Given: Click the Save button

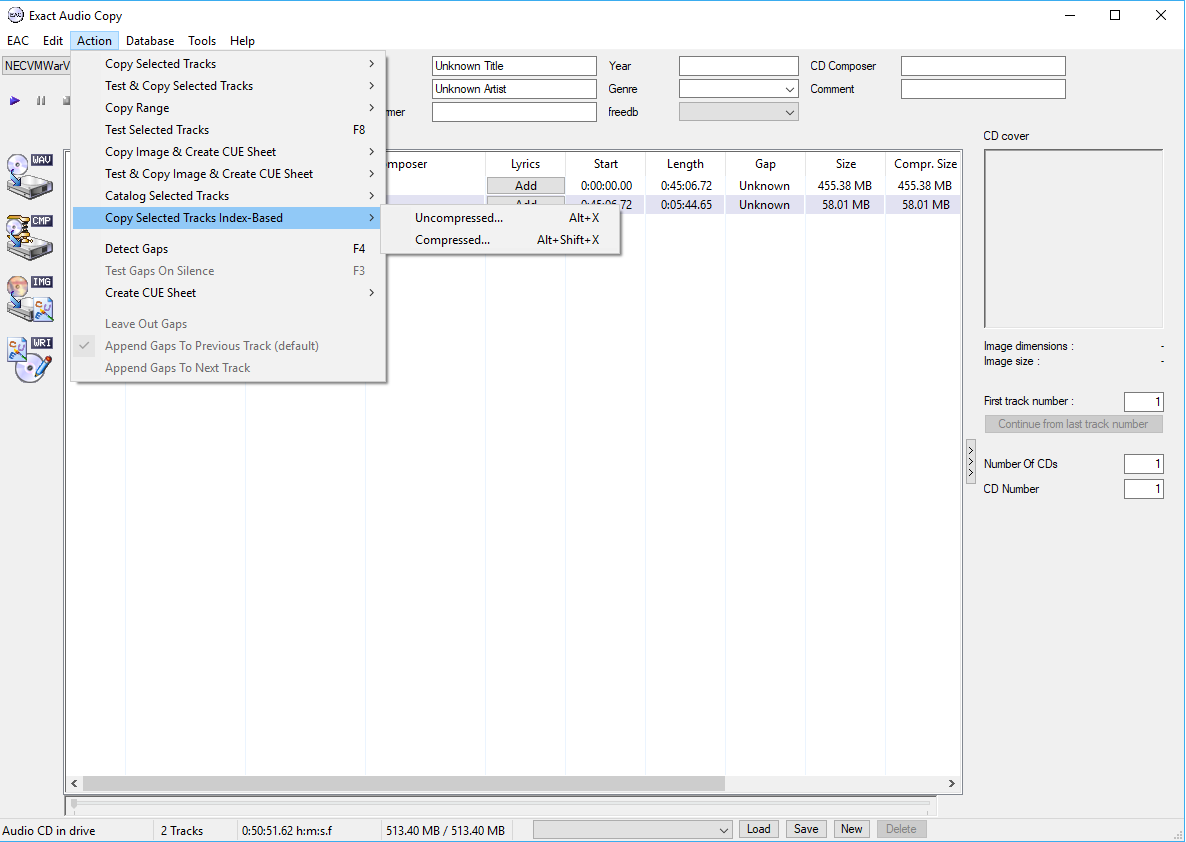Looking at the screenshot, I should click(x=806, y=829).
